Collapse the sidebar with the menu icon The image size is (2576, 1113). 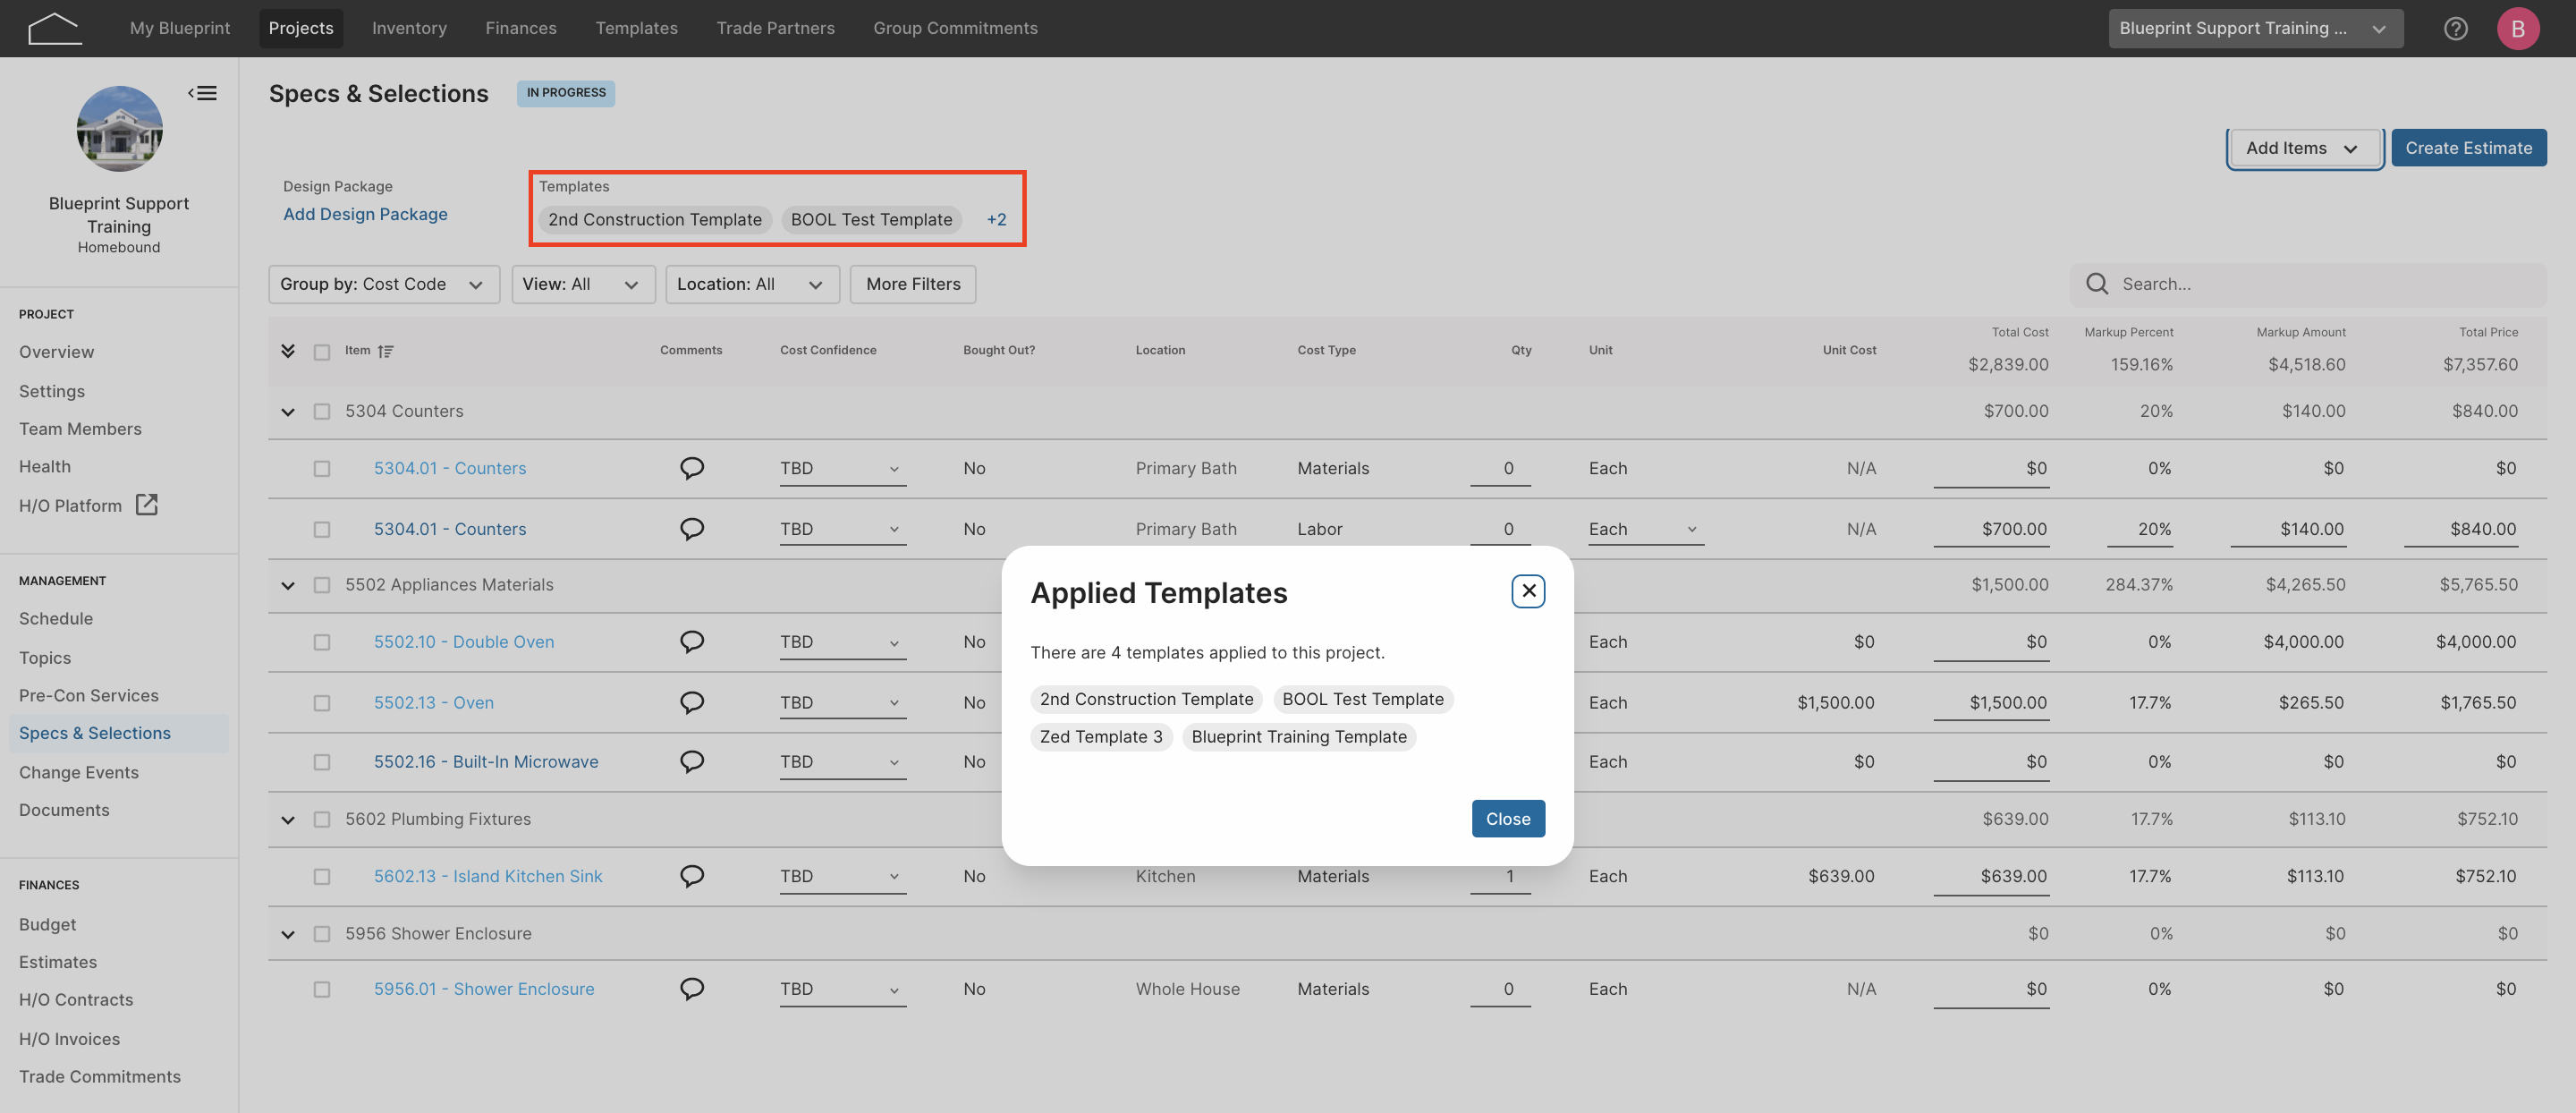click(x=203, y=93)
